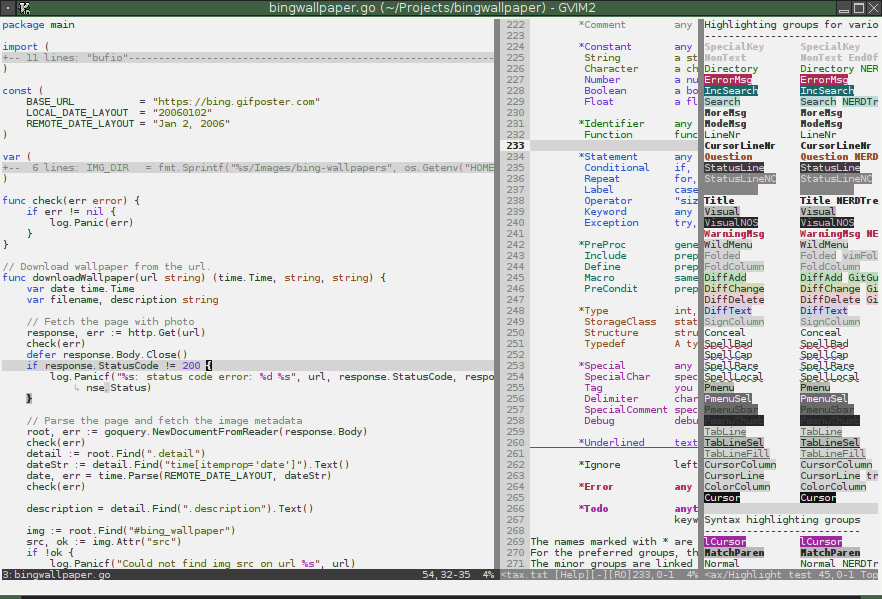Click the number 200 in the status check
The image size is (882, 599).
click(191, 366)
